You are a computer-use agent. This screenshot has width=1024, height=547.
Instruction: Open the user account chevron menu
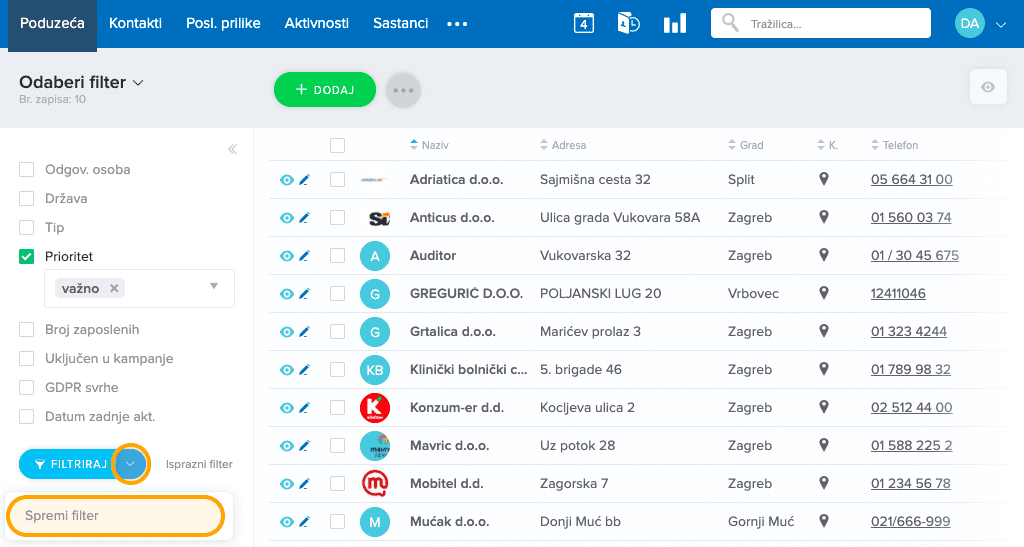coord(1000,25)
